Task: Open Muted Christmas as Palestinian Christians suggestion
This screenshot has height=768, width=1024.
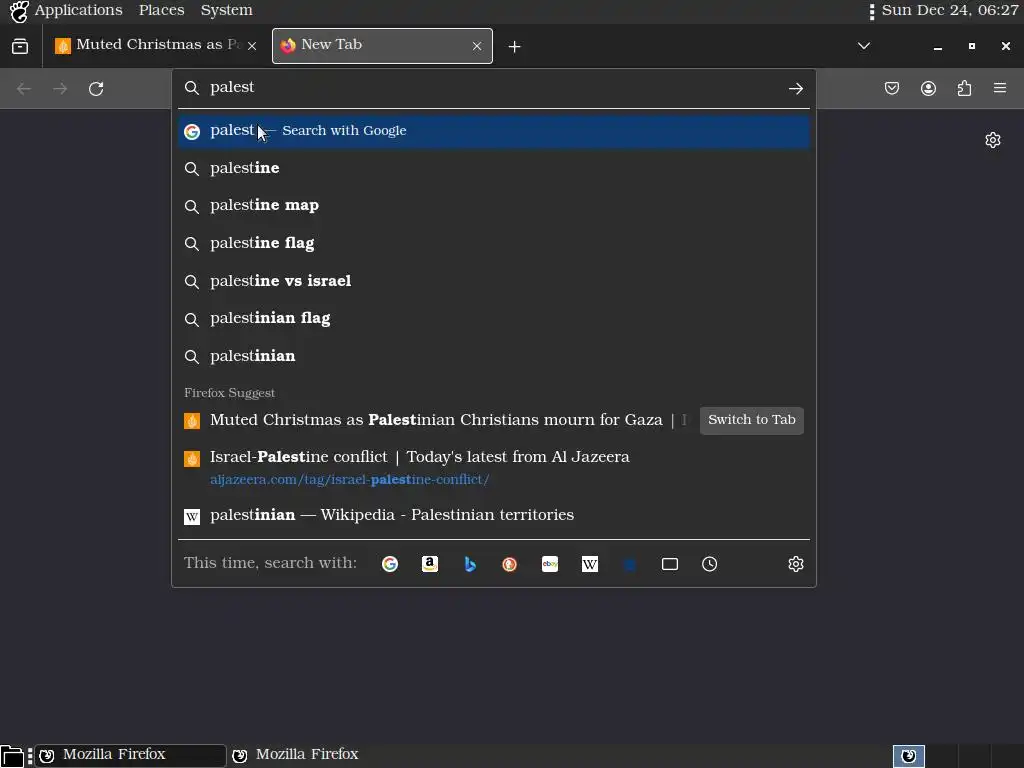Action: point(436,420)
